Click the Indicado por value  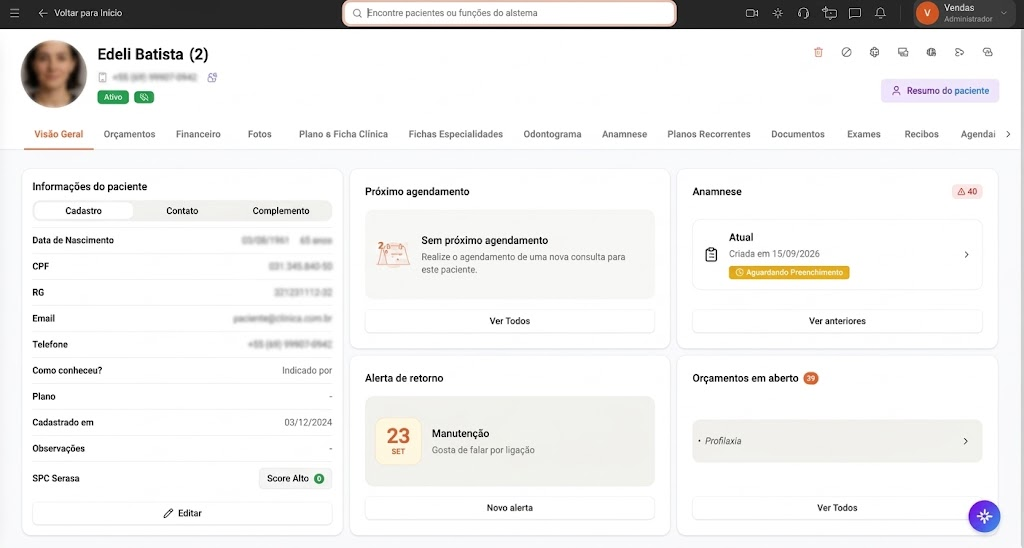307,370
